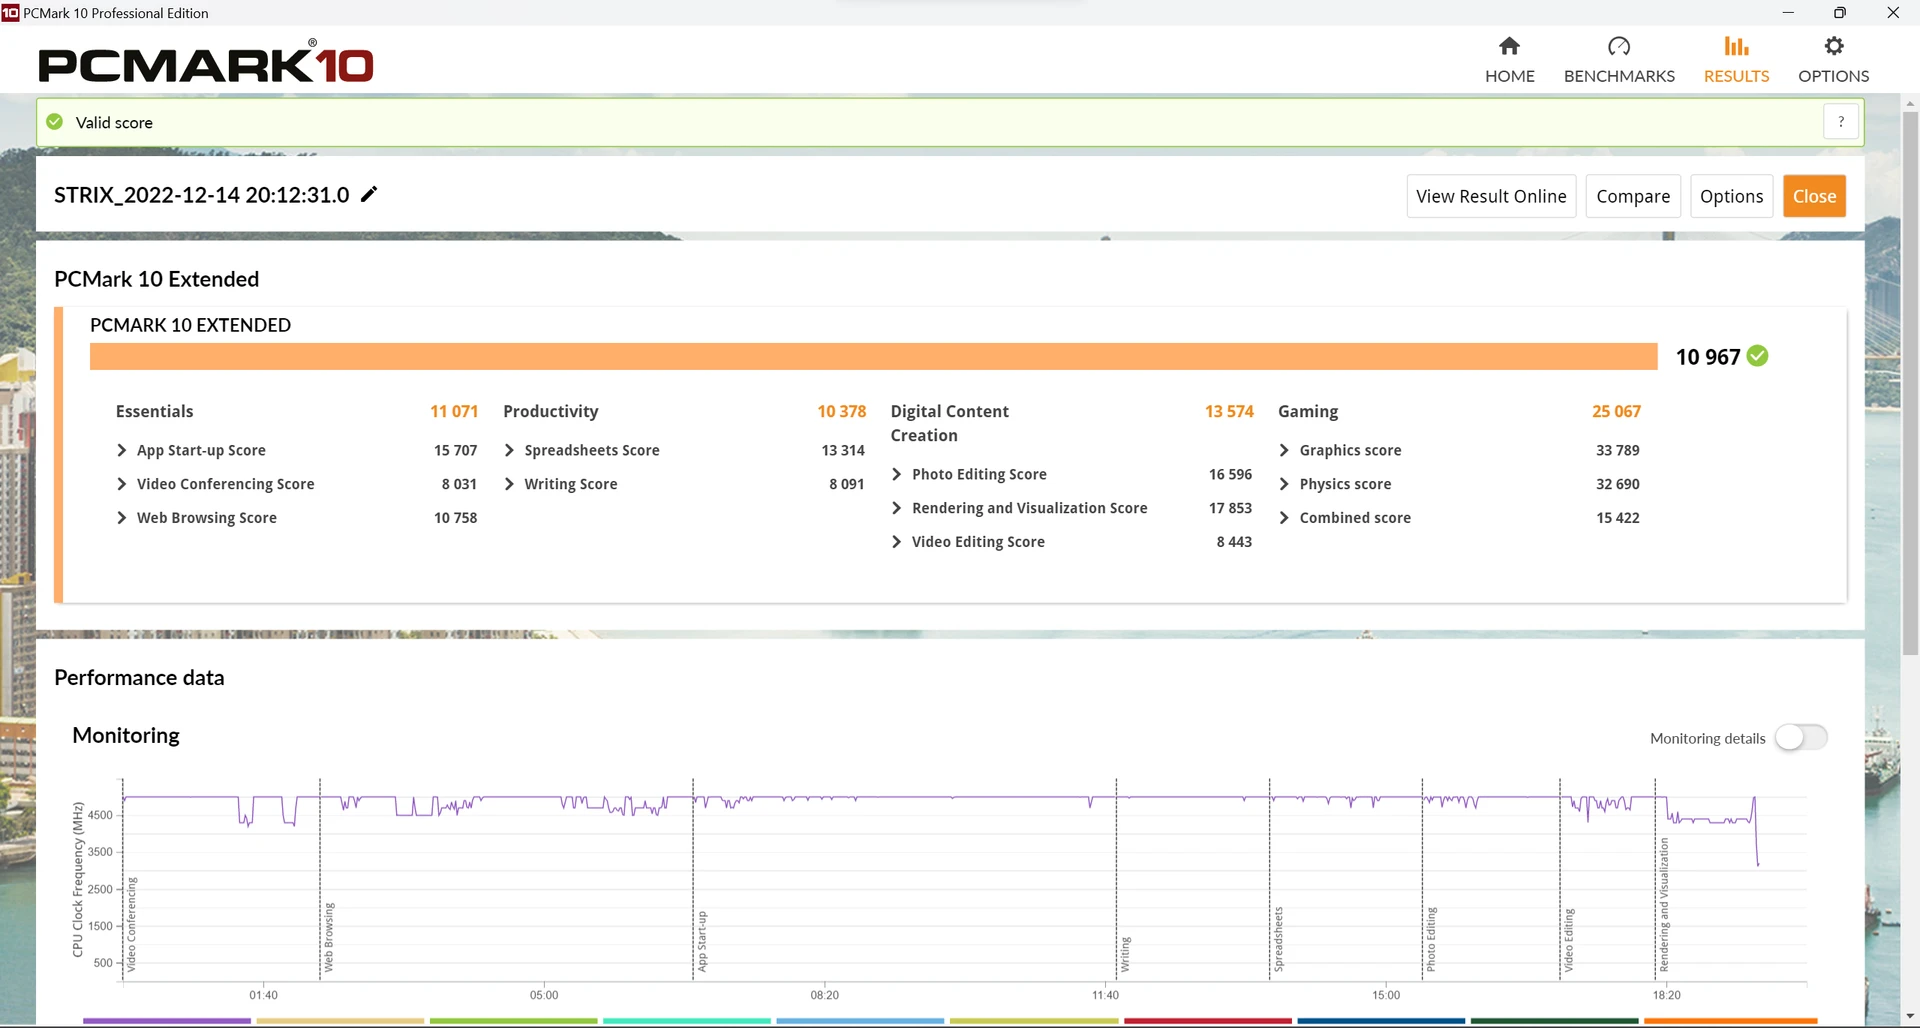Click the scrollbar up arrow
The height and width of the screenshot is (1028, 1920).
pos(1910,103)
